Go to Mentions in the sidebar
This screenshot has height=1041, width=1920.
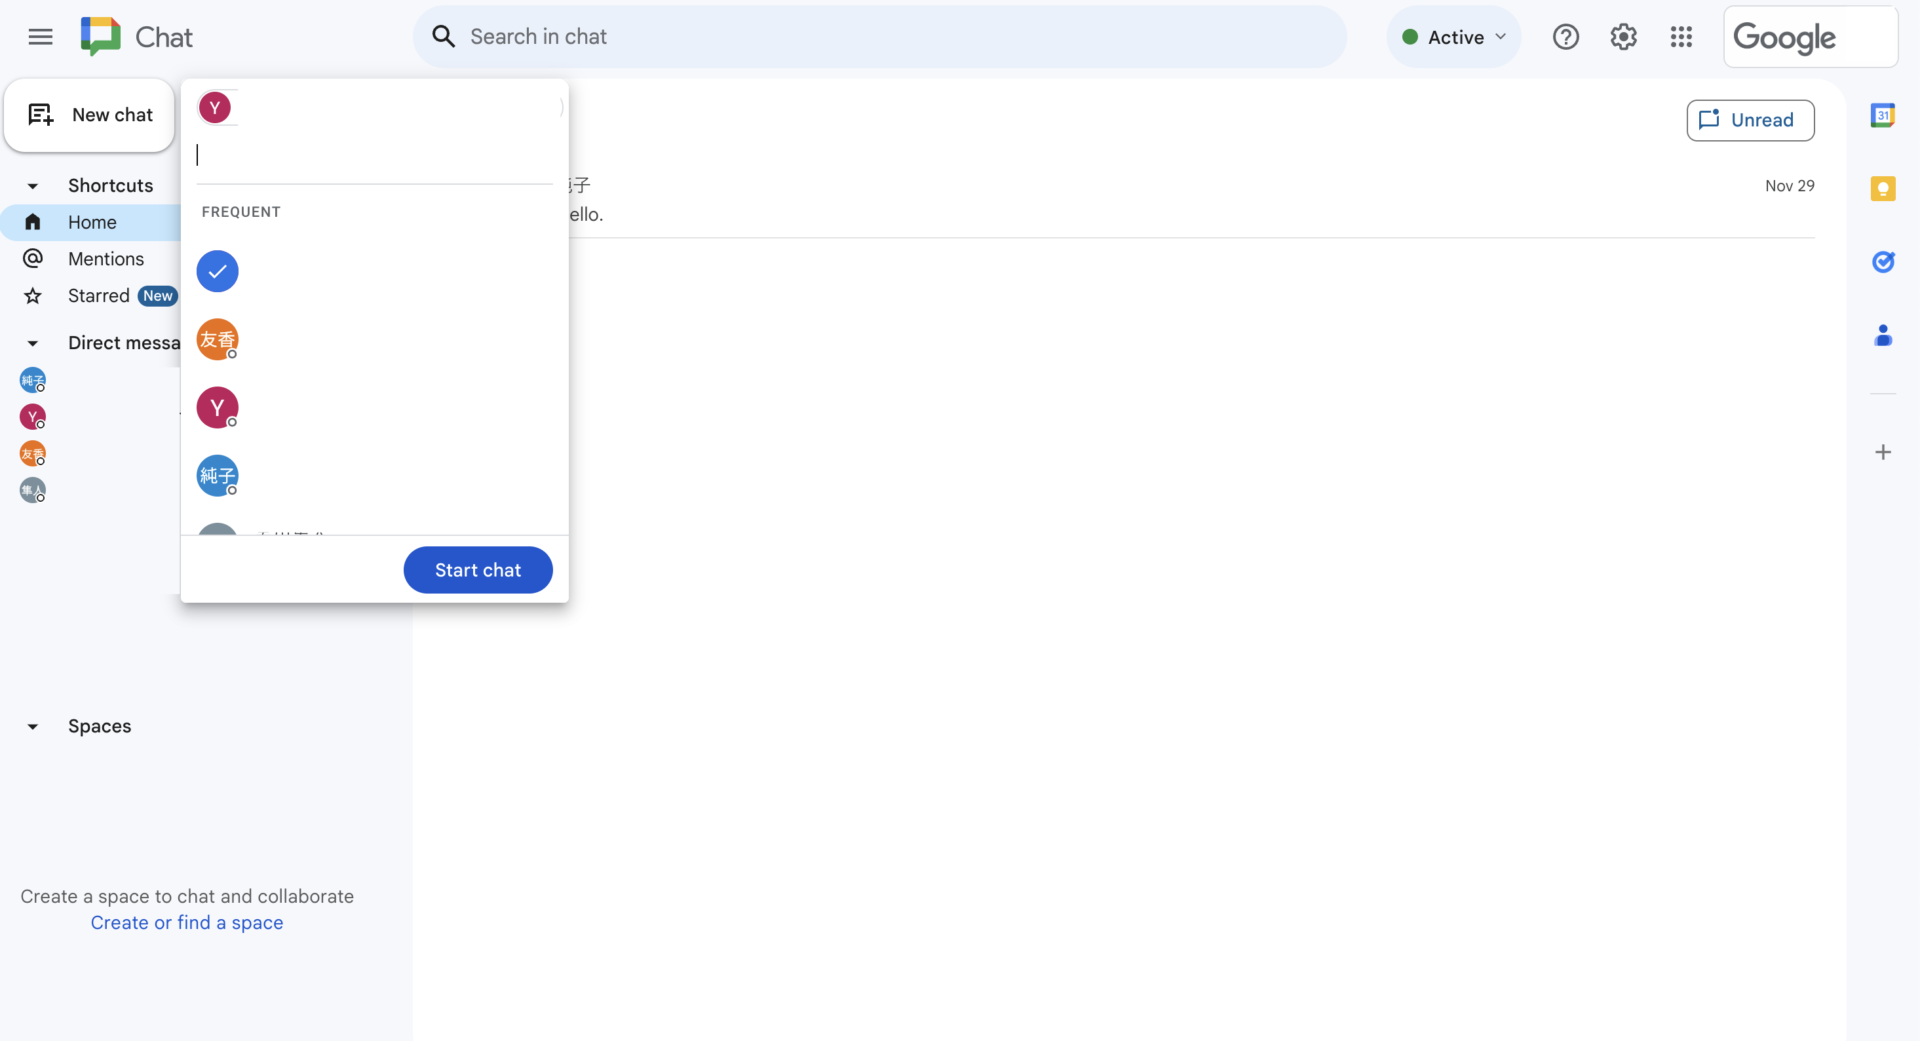(x=107, y=258)
